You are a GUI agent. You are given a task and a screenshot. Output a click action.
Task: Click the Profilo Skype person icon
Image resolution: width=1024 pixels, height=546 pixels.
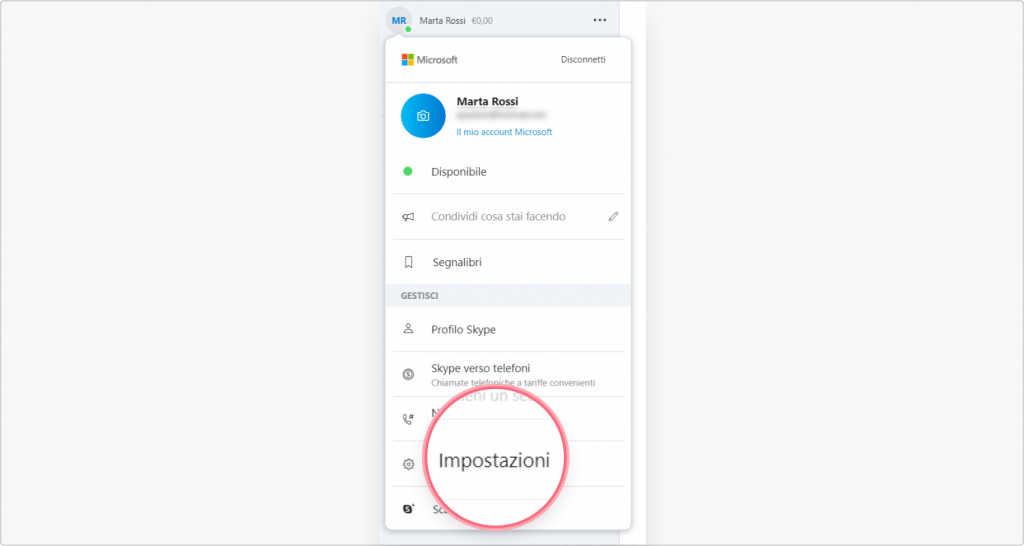(408, 329)
